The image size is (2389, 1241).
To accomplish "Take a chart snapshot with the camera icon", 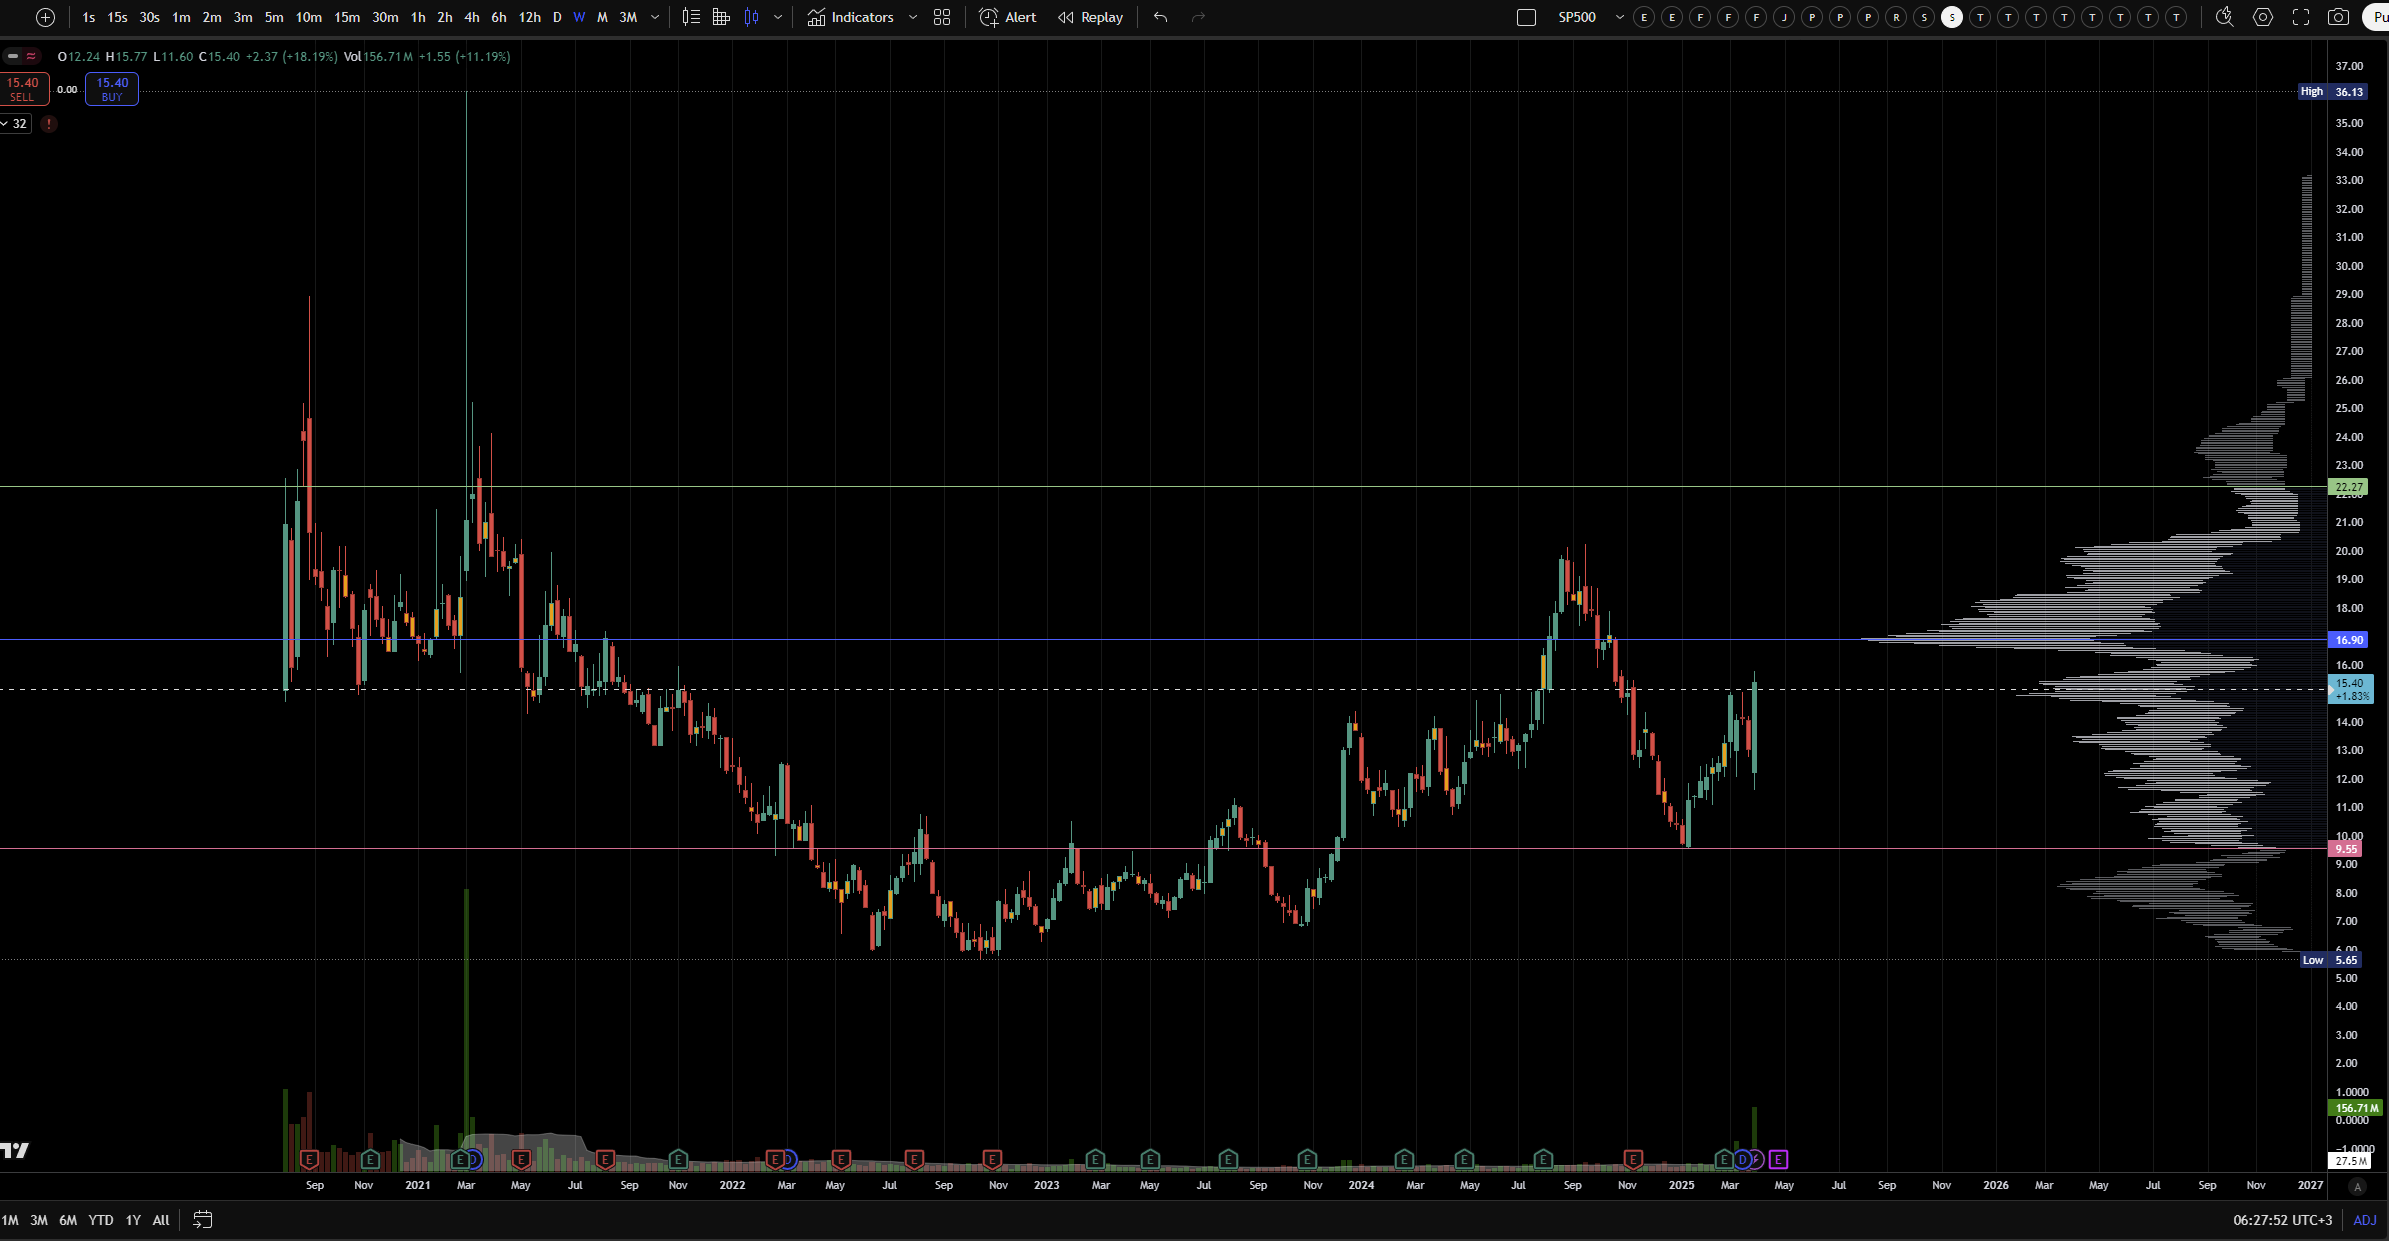I will 2338,17.
